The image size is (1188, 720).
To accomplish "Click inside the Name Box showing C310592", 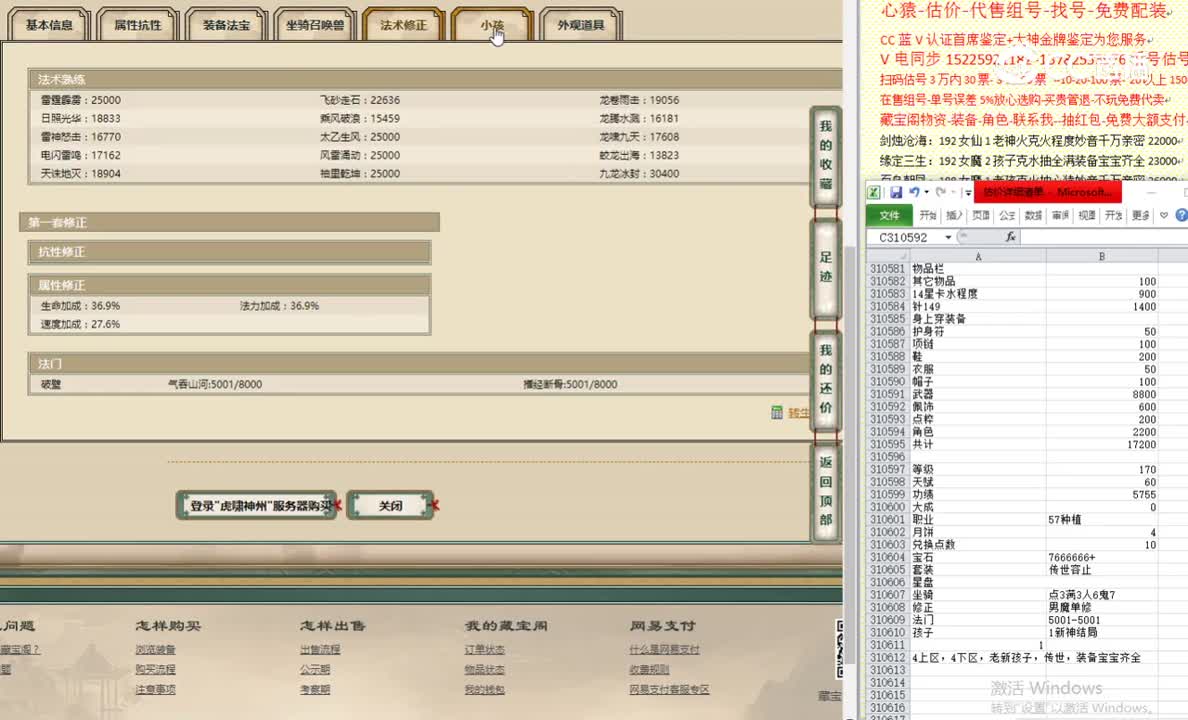I will [x=901, y=237].
